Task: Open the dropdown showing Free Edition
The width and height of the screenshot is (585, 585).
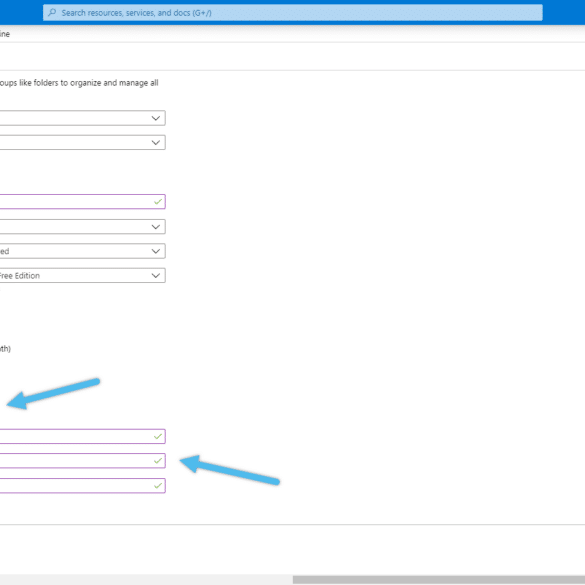Action: [82, 275]
